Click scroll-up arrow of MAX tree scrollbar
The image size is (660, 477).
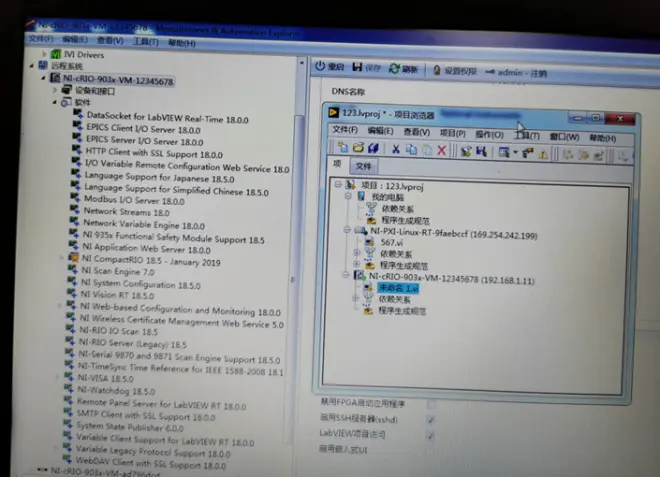(x=301, y=63)
